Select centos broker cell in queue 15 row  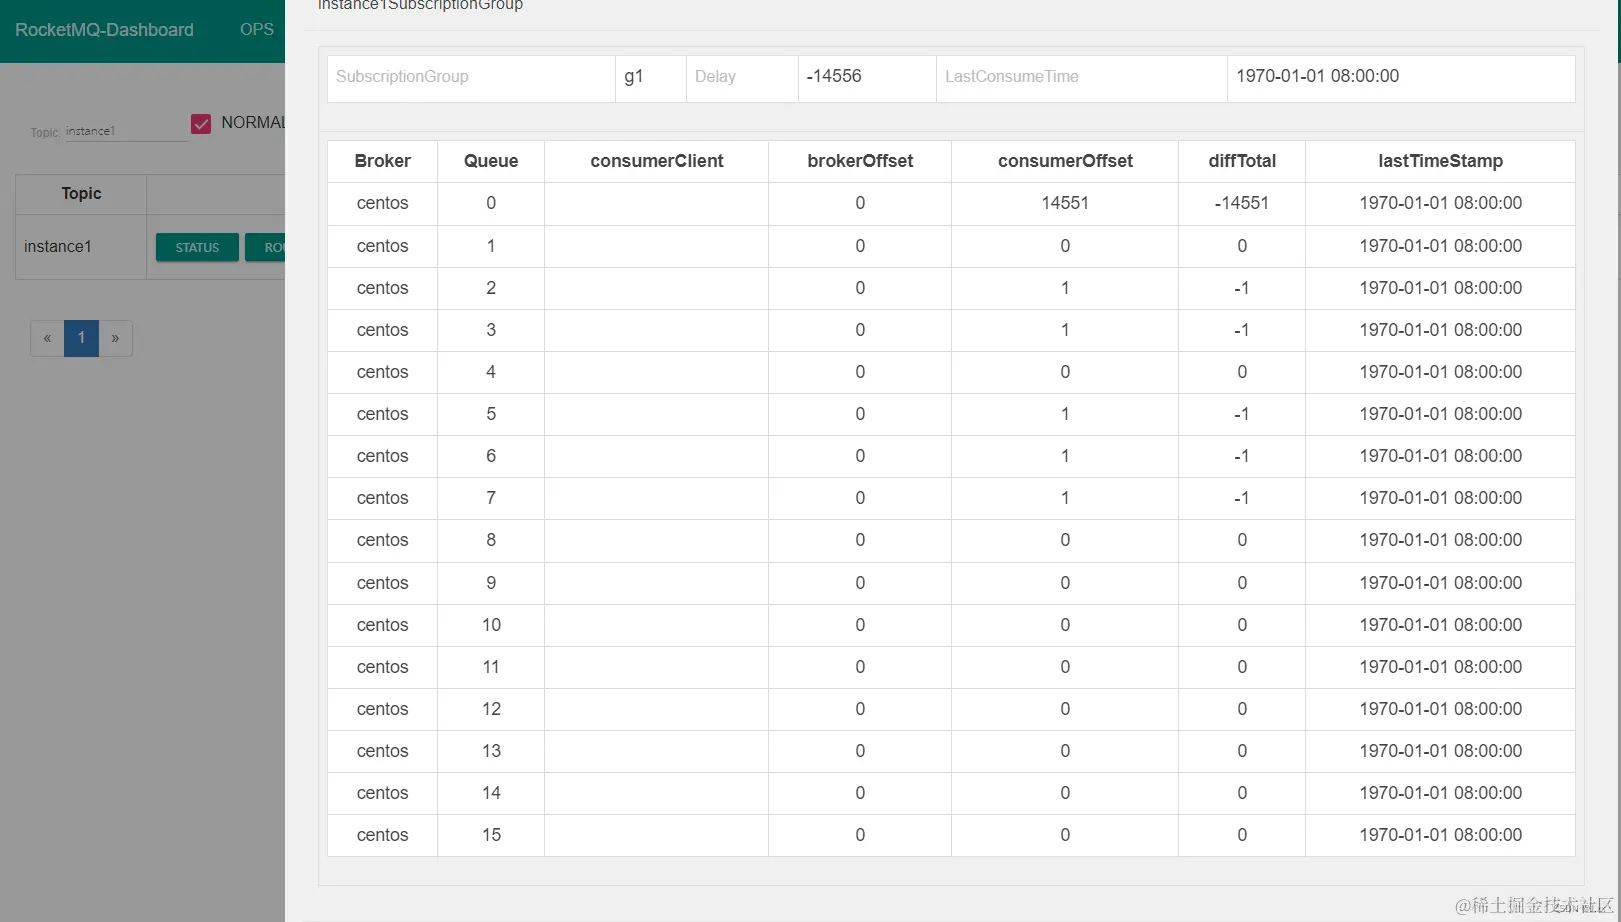click(x=382, y=835)
